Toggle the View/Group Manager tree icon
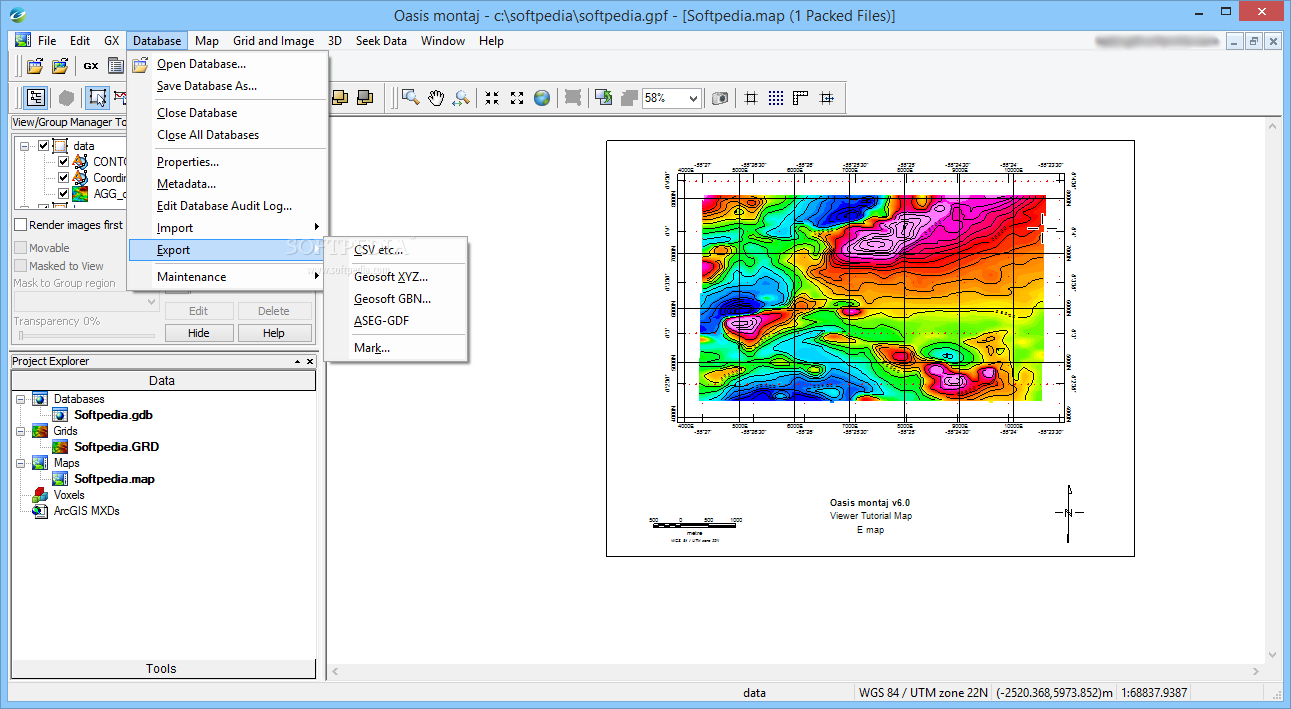This screenshot has height=709, width=1291. (x=36, y=97)
